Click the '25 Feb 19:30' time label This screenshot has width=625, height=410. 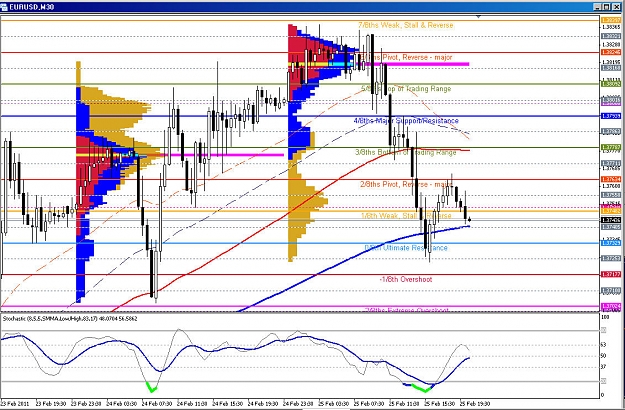[475, 404]
